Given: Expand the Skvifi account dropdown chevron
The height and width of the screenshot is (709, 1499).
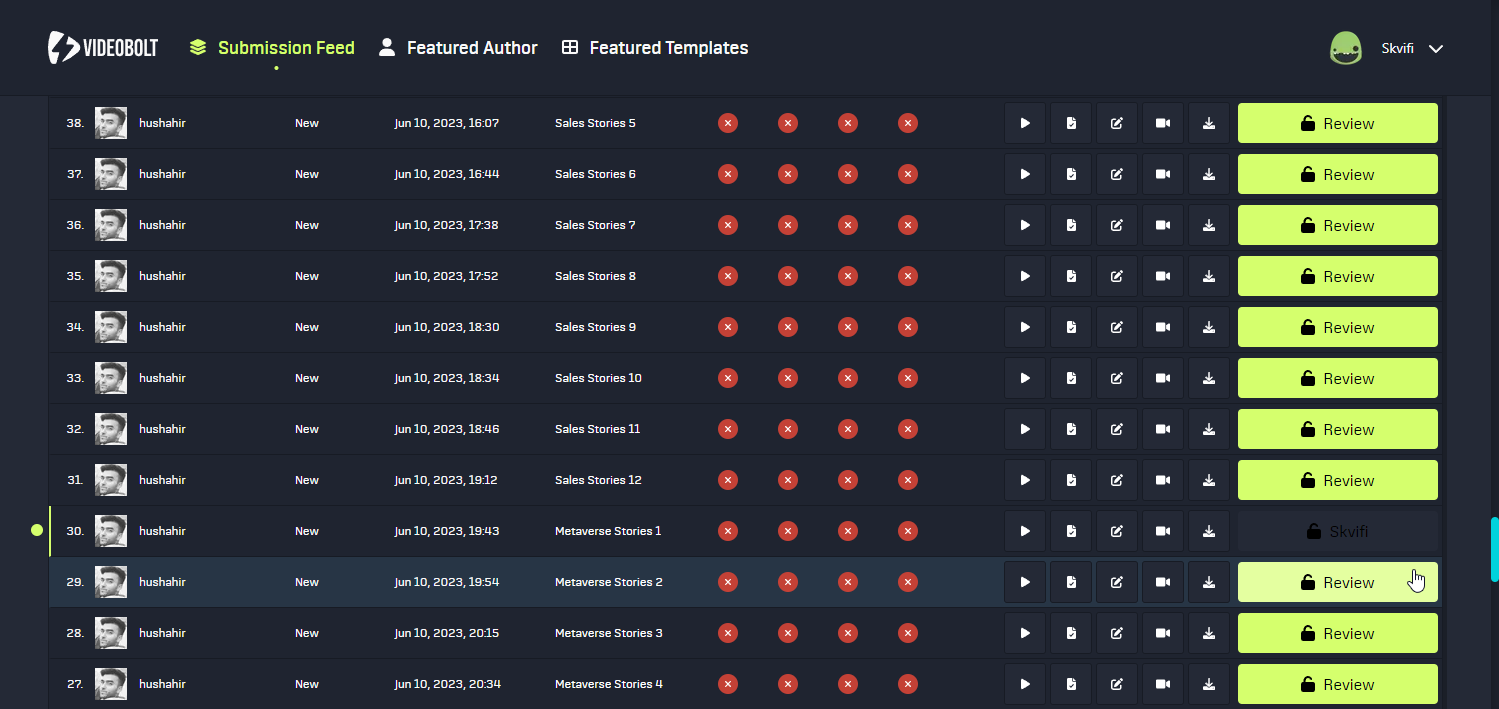Looking at the screenshot, I should tap(1436, 49).
